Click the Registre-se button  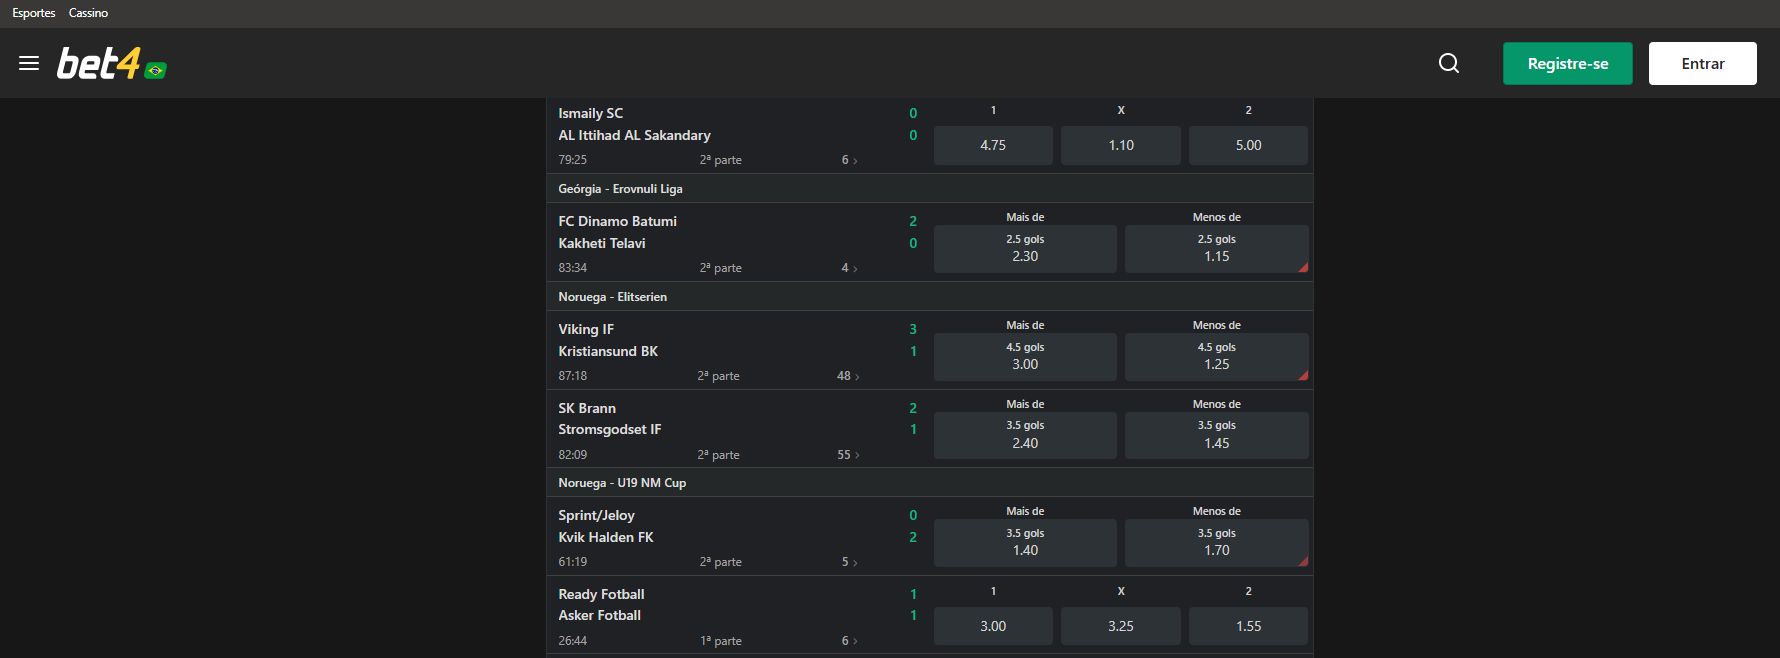(x=1567, y=63)
